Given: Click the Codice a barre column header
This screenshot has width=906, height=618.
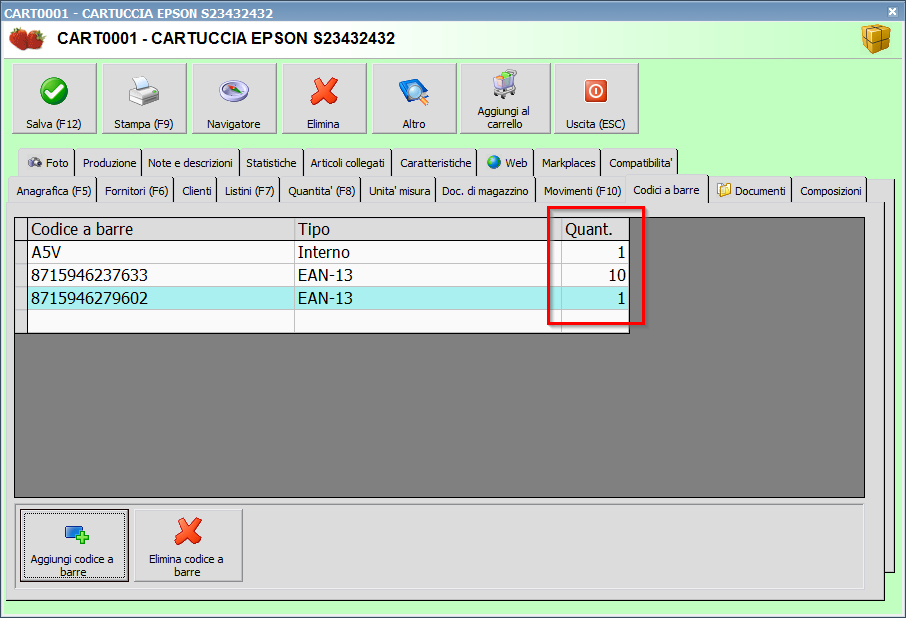Looking at the screenshot, I should [161, 229].
